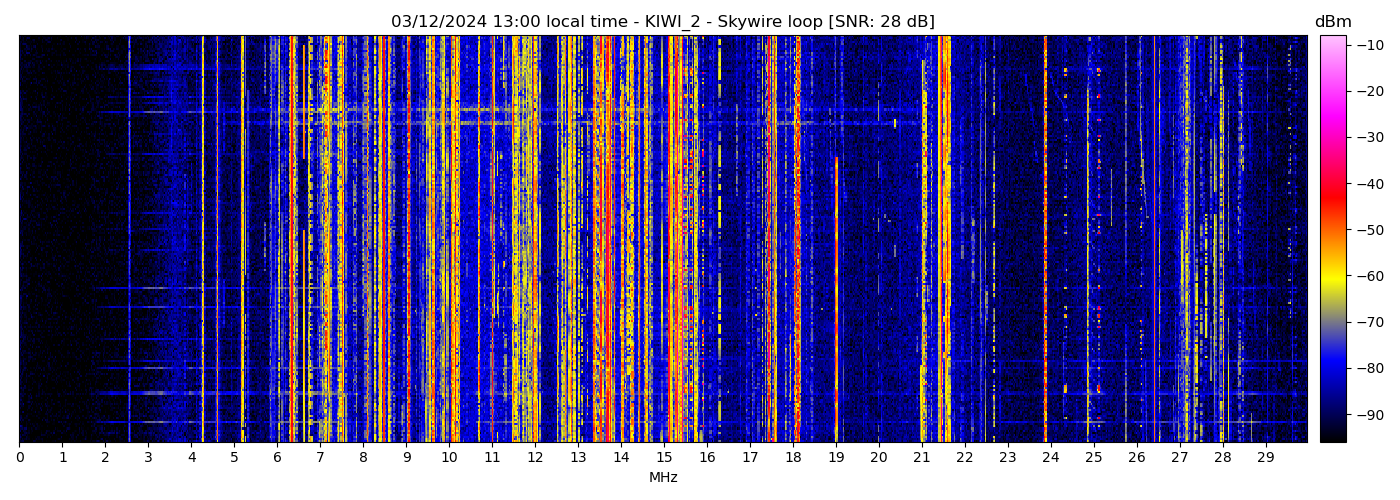The height and width of the screenshot is (500, 1400).
Task: Click the plot title text
Action: tap(662, 22)
